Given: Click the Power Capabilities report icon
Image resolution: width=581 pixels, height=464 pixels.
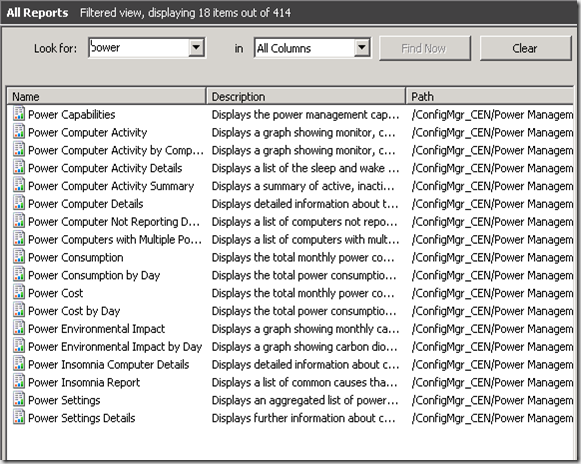Looking at the screenshot, I should 19,114.
